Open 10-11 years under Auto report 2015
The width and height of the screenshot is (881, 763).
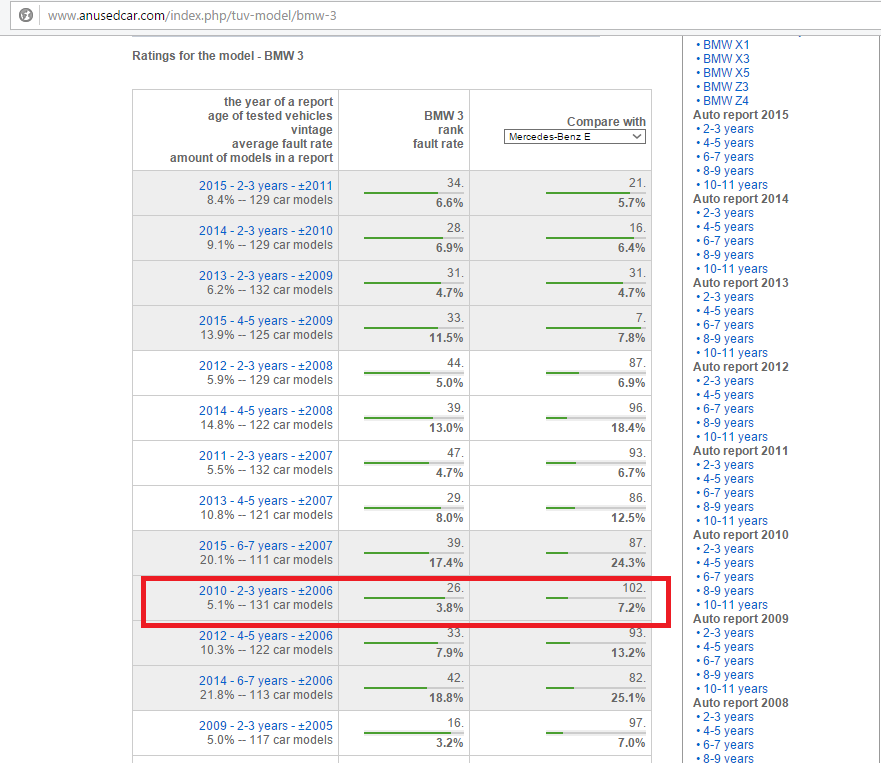click(x=735, y=185)
